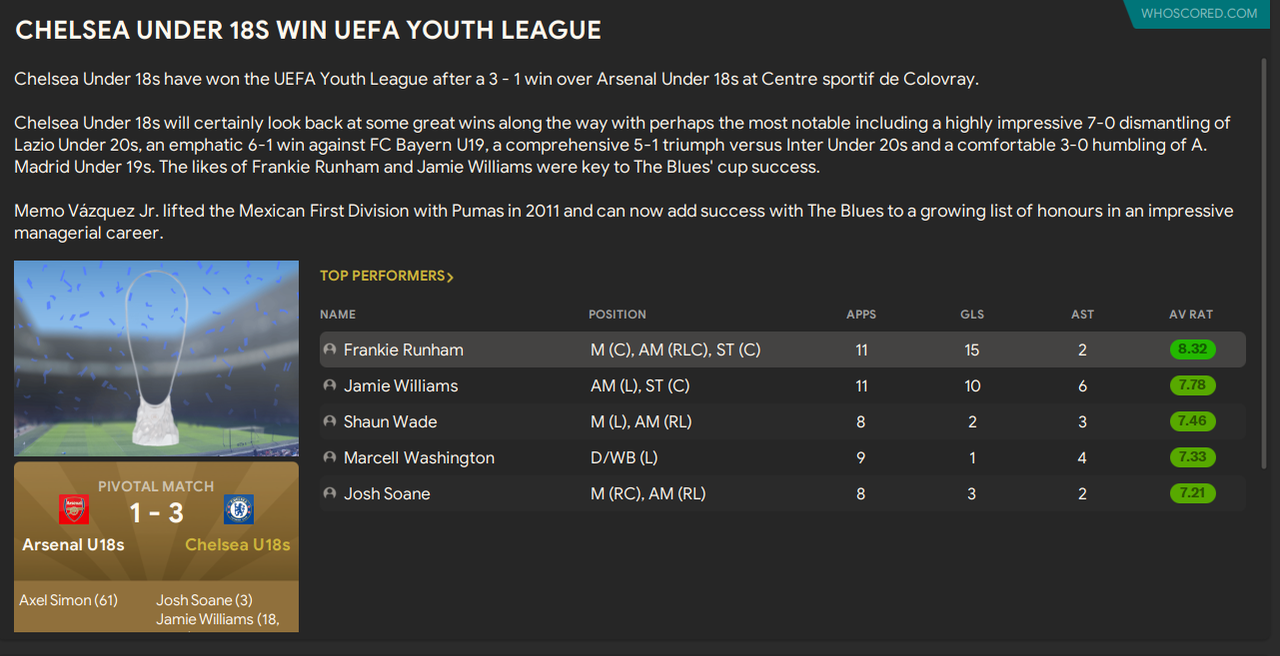Viewport: 1280px width, 656px height.
Task: Open the WHOSCORED.COM source tab
Action: click(1199, 13)
